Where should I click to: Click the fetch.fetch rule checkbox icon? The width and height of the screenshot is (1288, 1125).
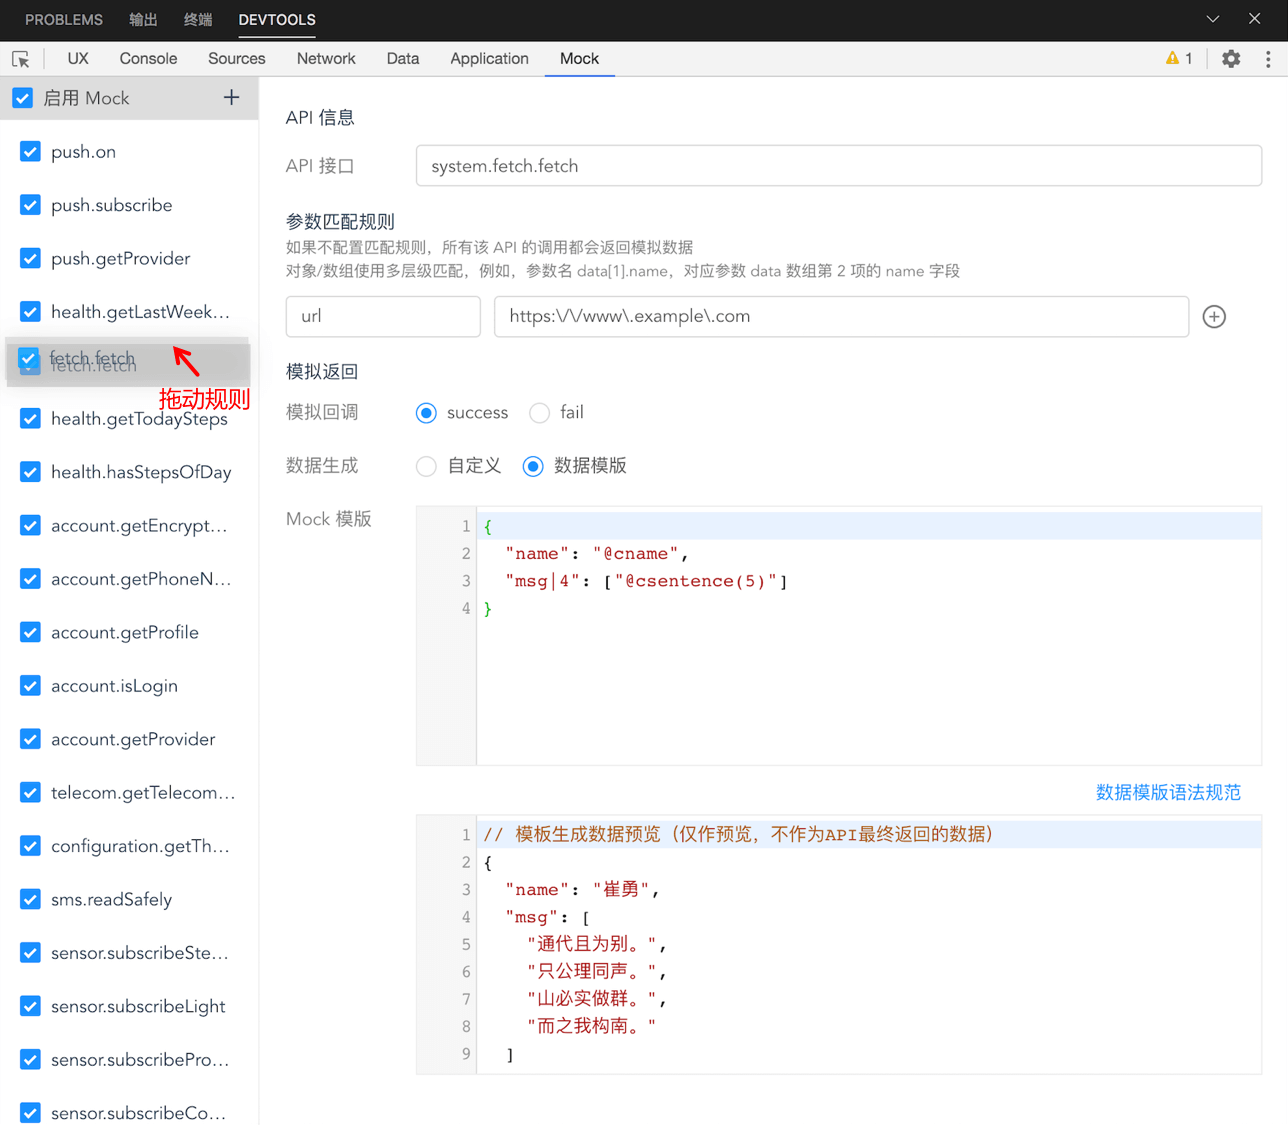[x=27, y=358]
